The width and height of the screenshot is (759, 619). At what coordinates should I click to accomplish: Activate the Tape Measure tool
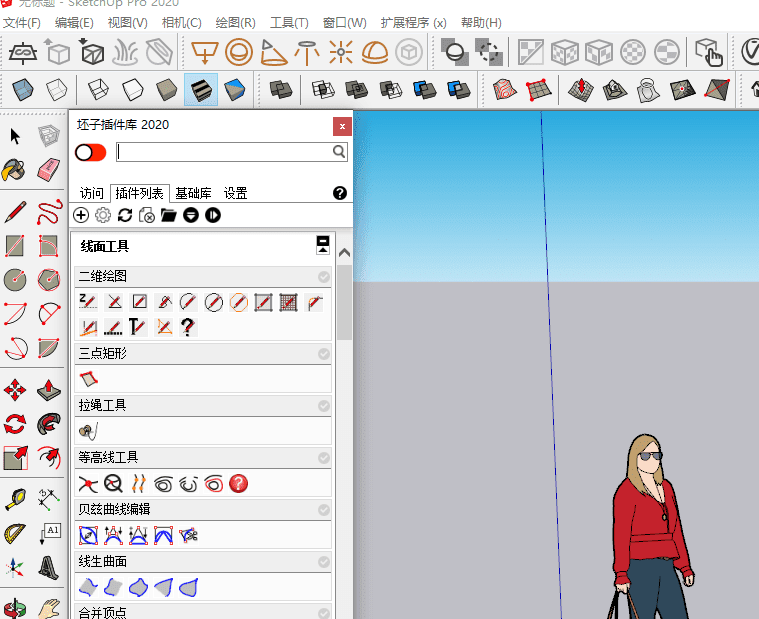[15, 499]
